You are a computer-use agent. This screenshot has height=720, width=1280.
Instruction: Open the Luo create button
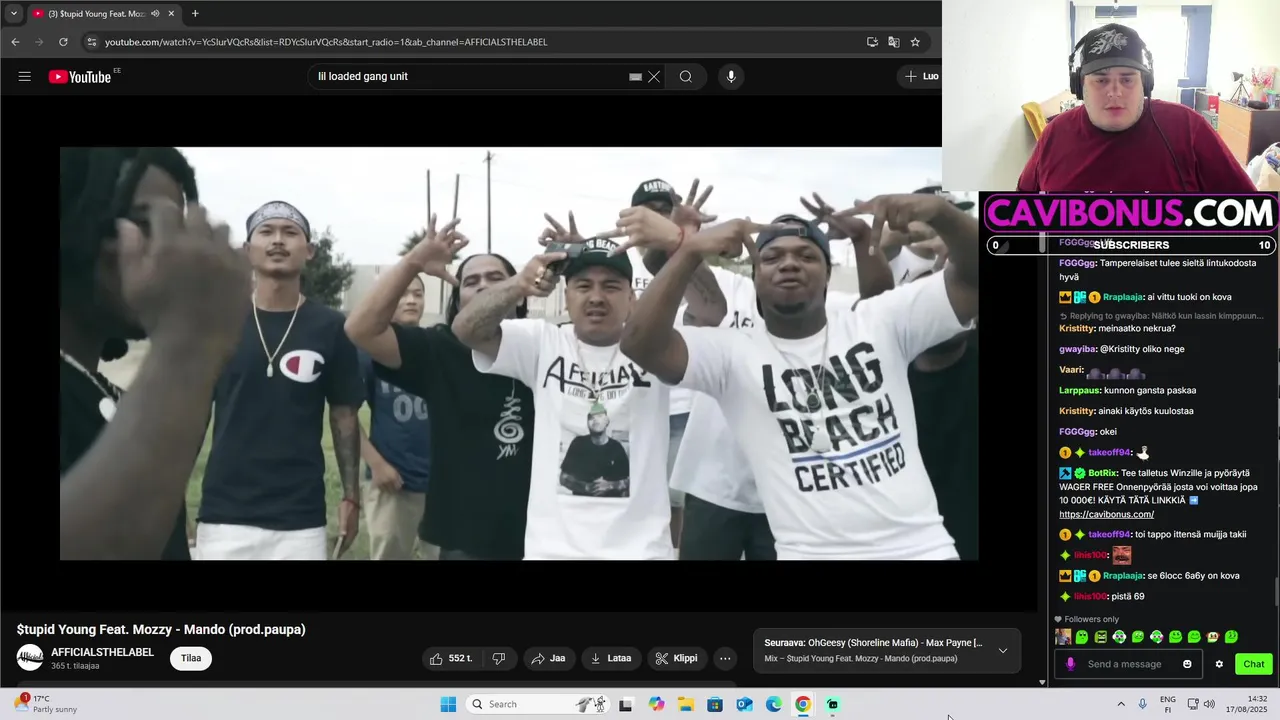point(922,77)
